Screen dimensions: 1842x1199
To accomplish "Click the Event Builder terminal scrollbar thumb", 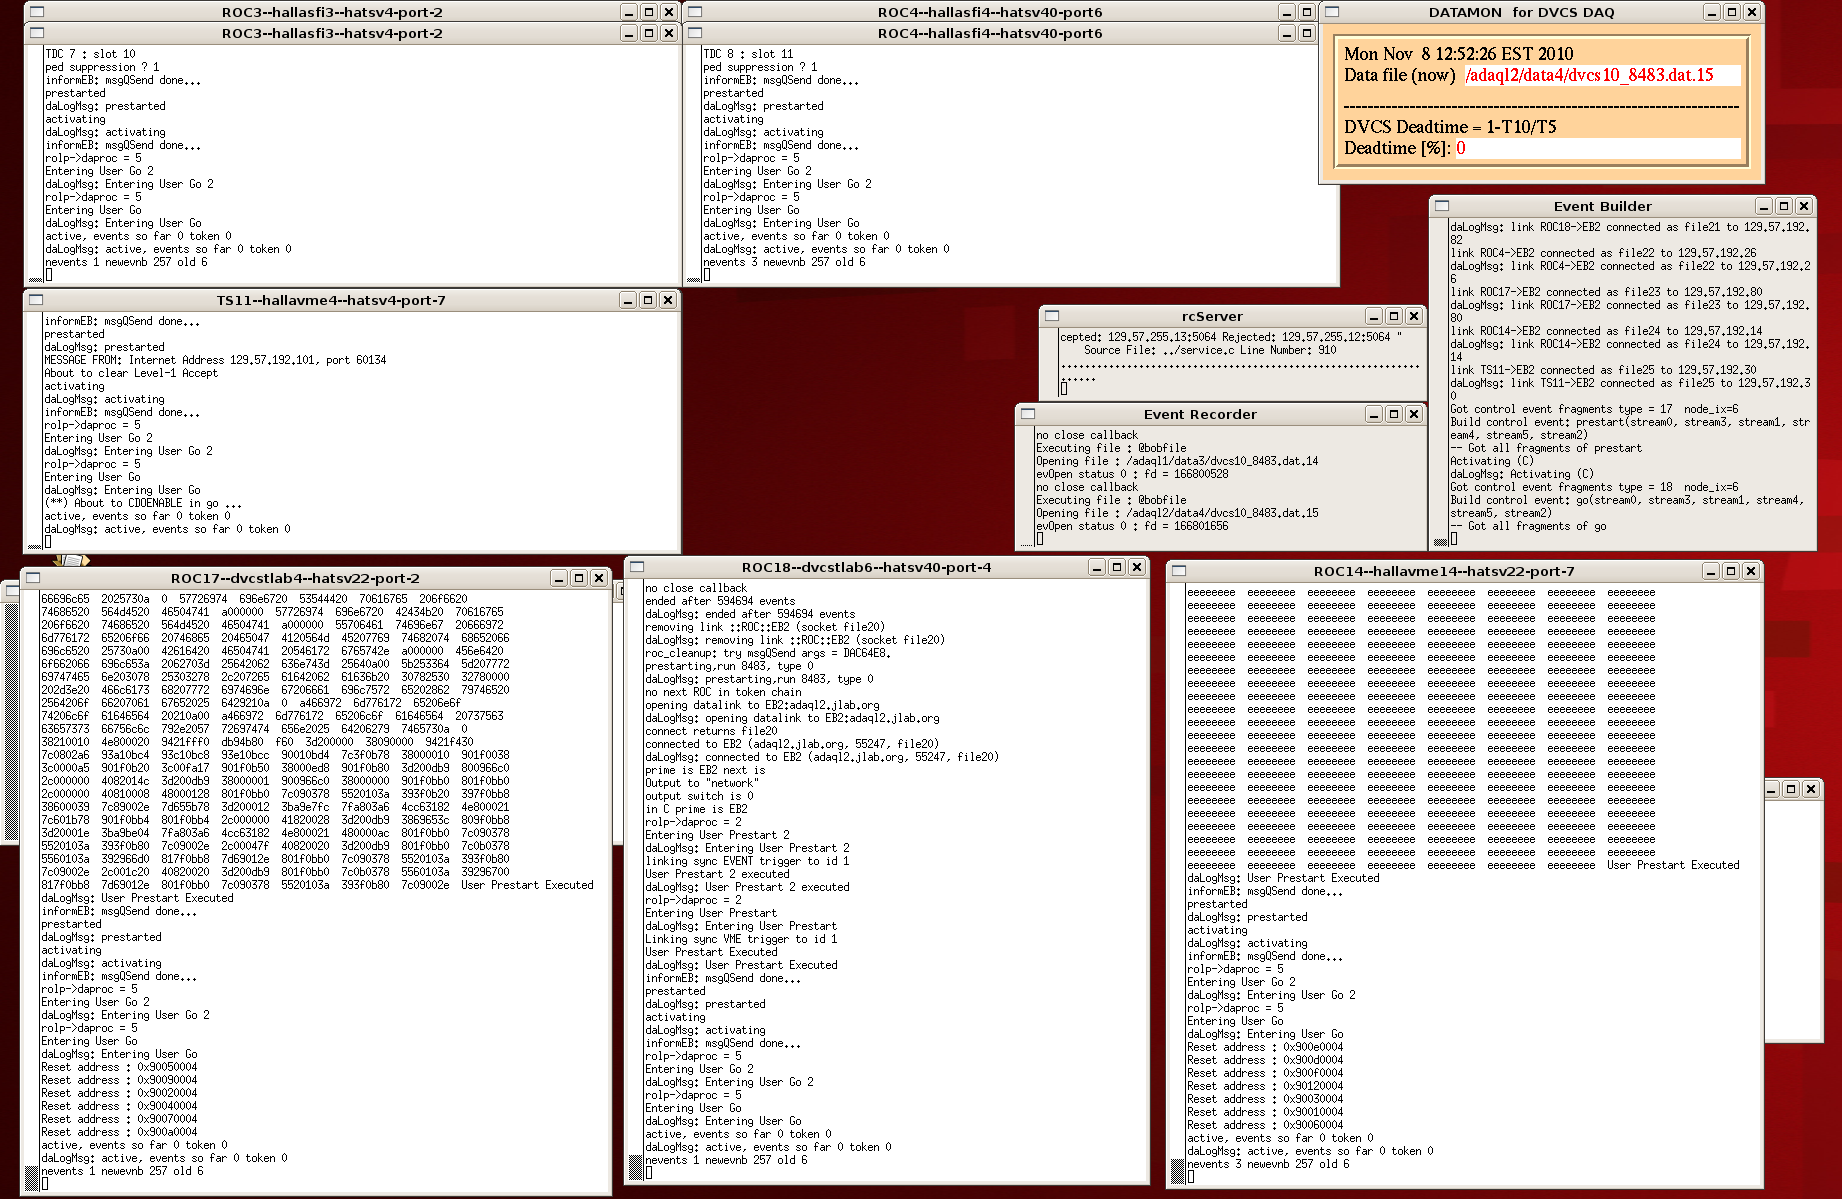I will 1440,541.
